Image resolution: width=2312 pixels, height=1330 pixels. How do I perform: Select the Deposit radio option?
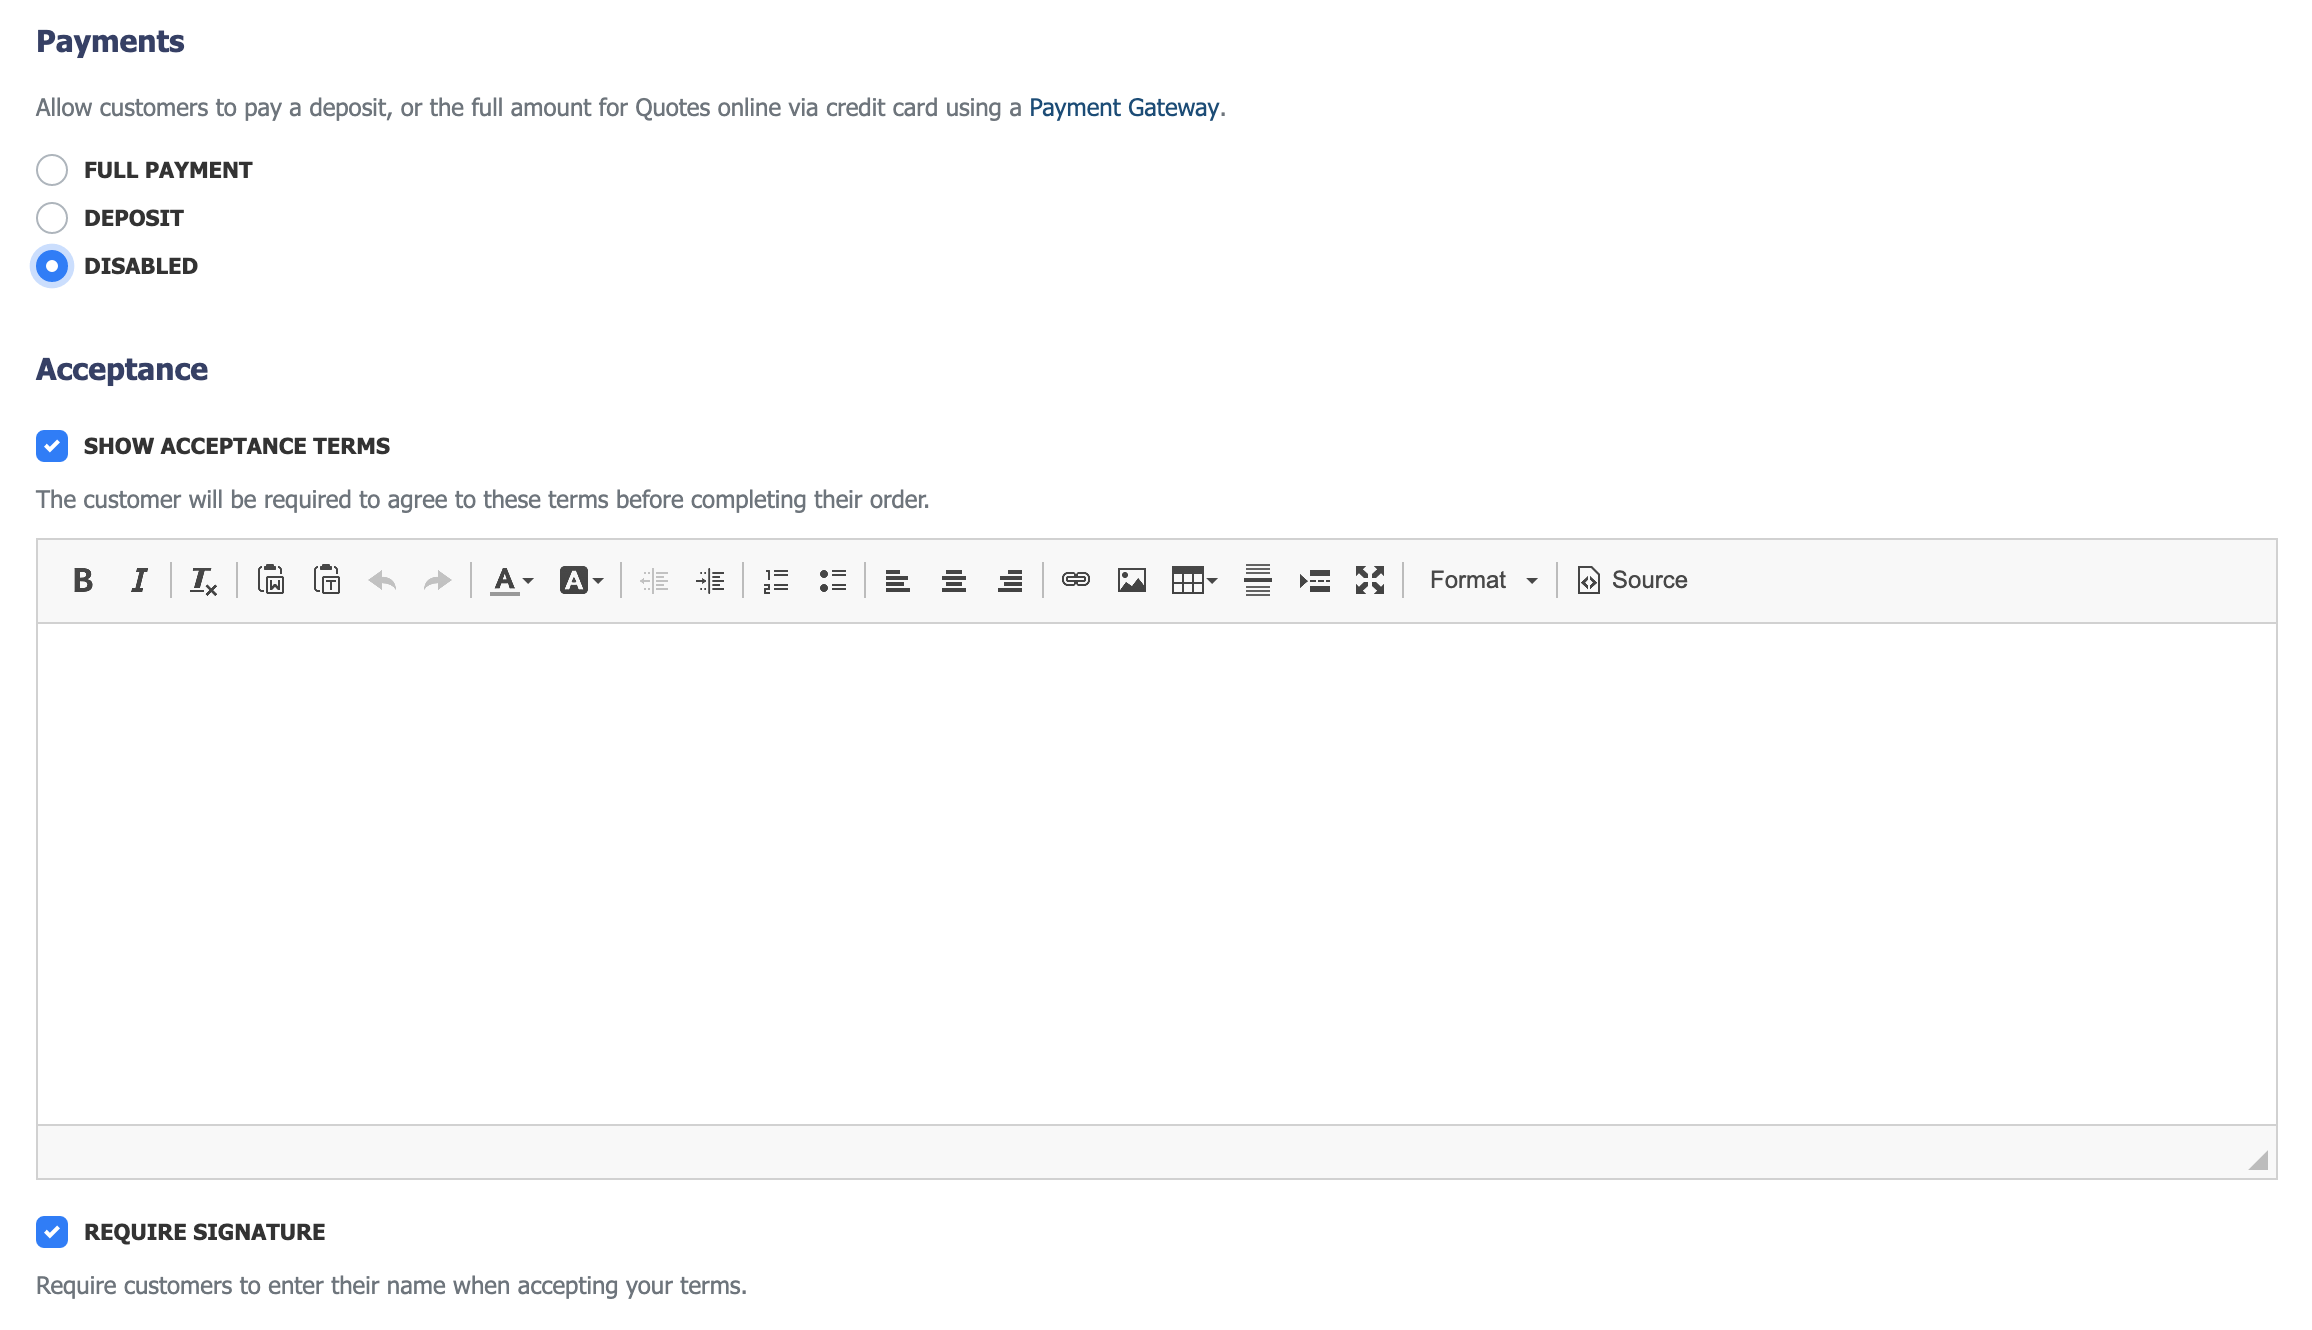point(52,218)
